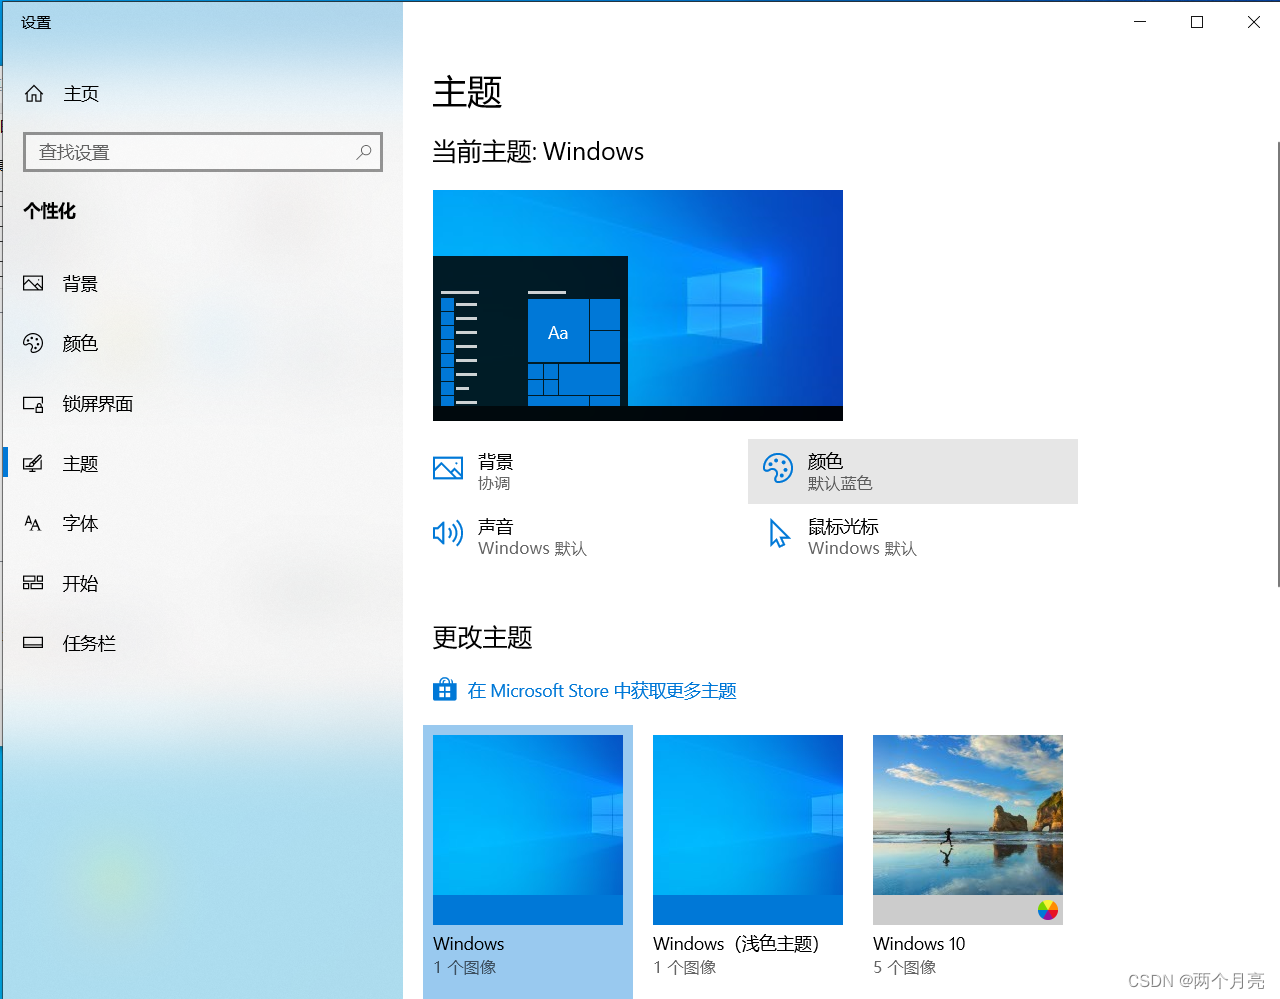Open the 颜色 settings page
This screenshot has width=1280, height=999.
point(202,344)
